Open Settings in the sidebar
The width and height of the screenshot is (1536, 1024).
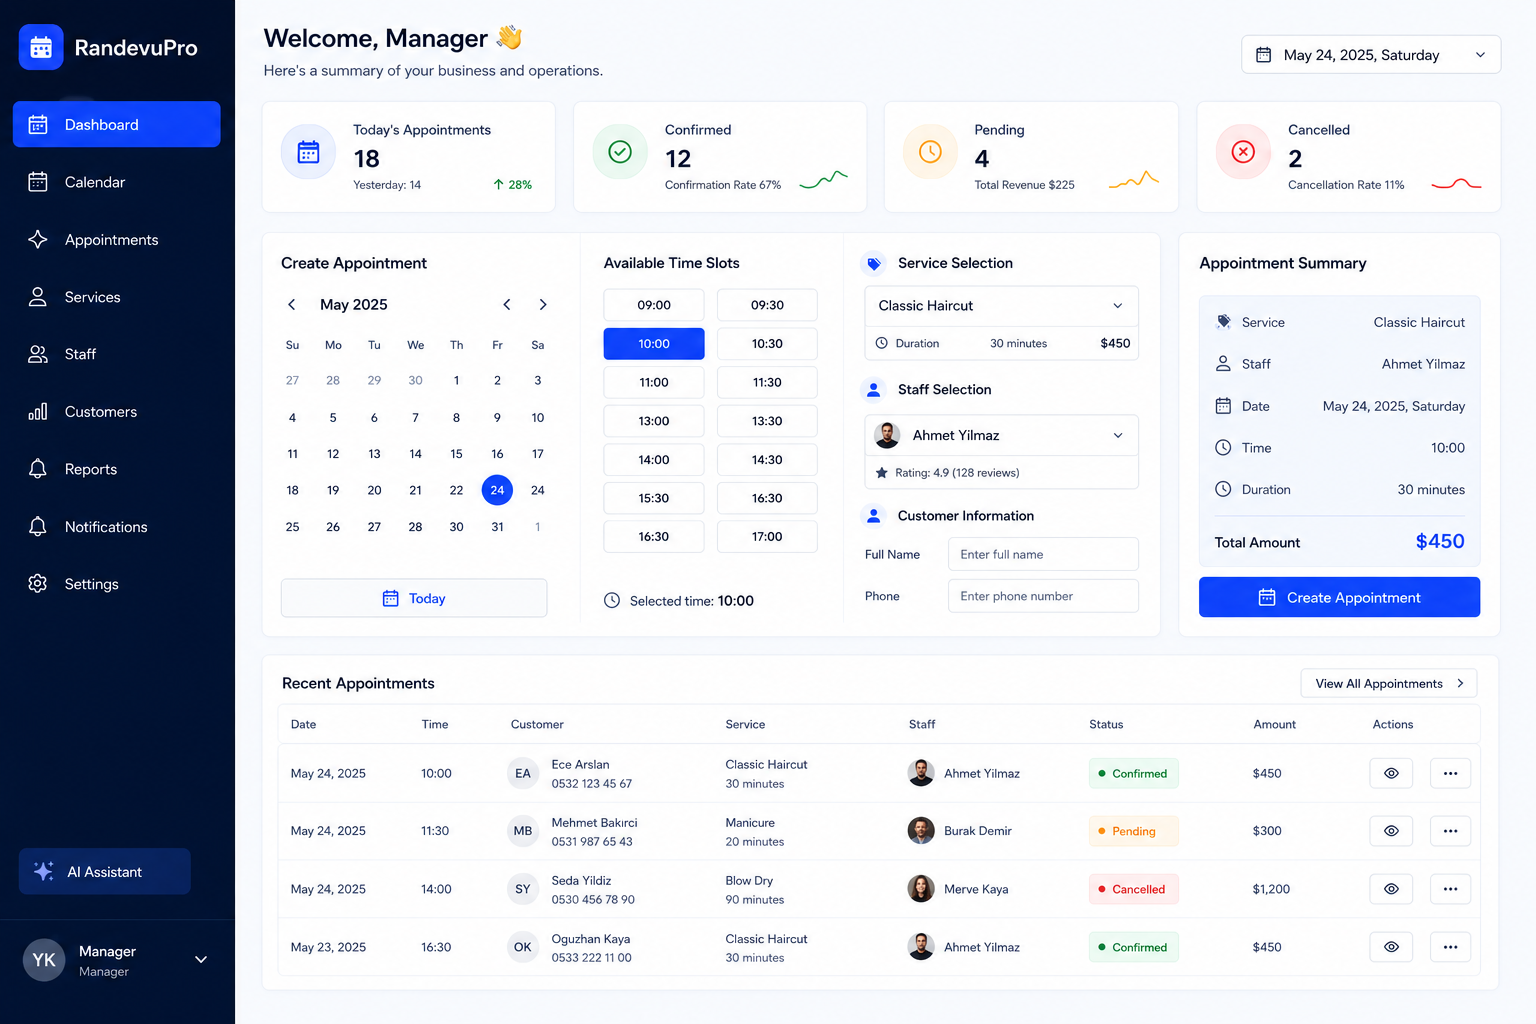[117, 584]
